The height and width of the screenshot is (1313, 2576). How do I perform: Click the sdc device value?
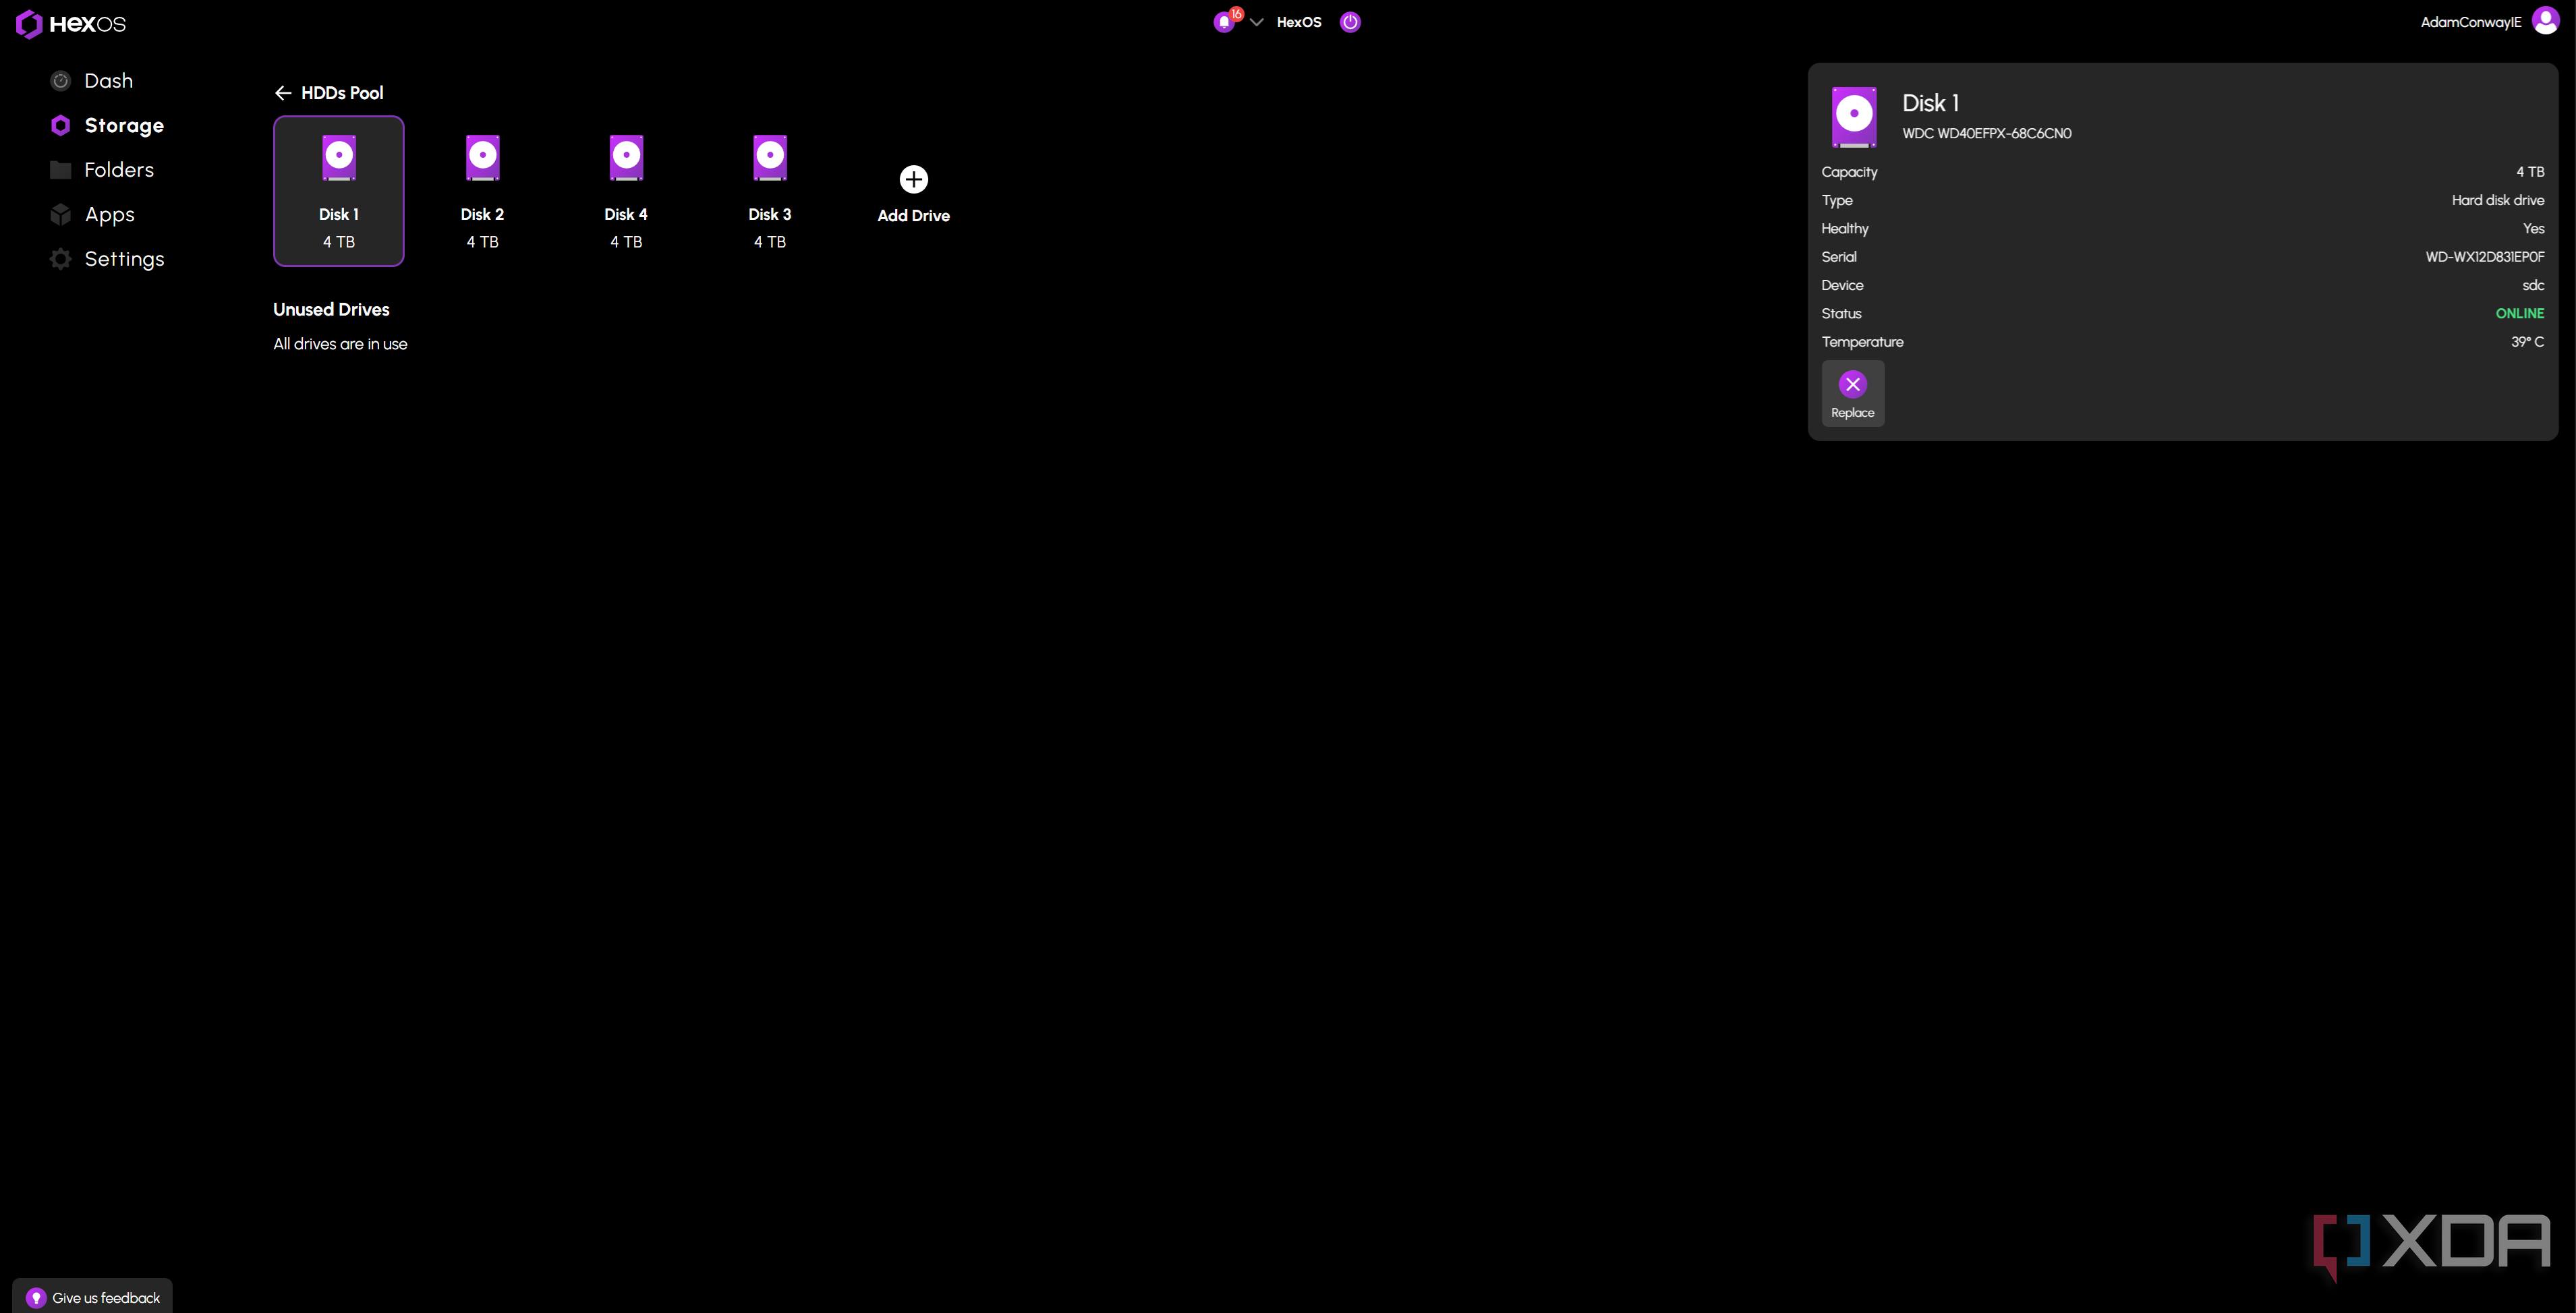2534,286
